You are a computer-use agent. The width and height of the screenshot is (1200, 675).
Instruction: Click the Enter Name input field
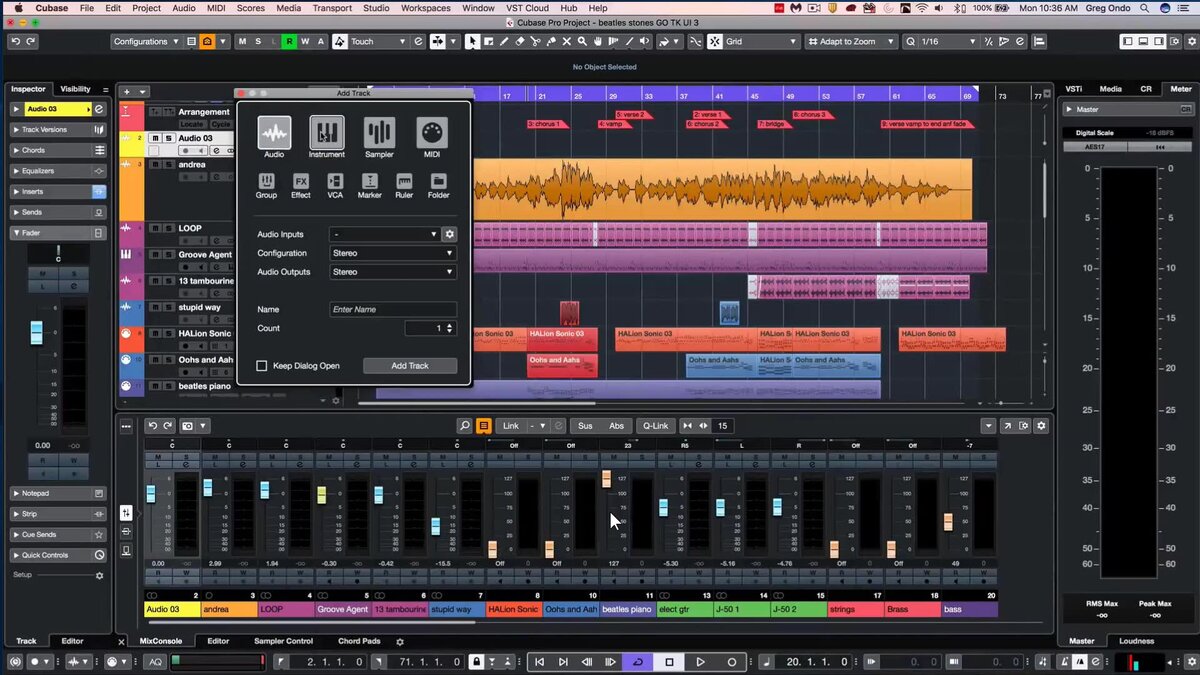tap(393, 310)
